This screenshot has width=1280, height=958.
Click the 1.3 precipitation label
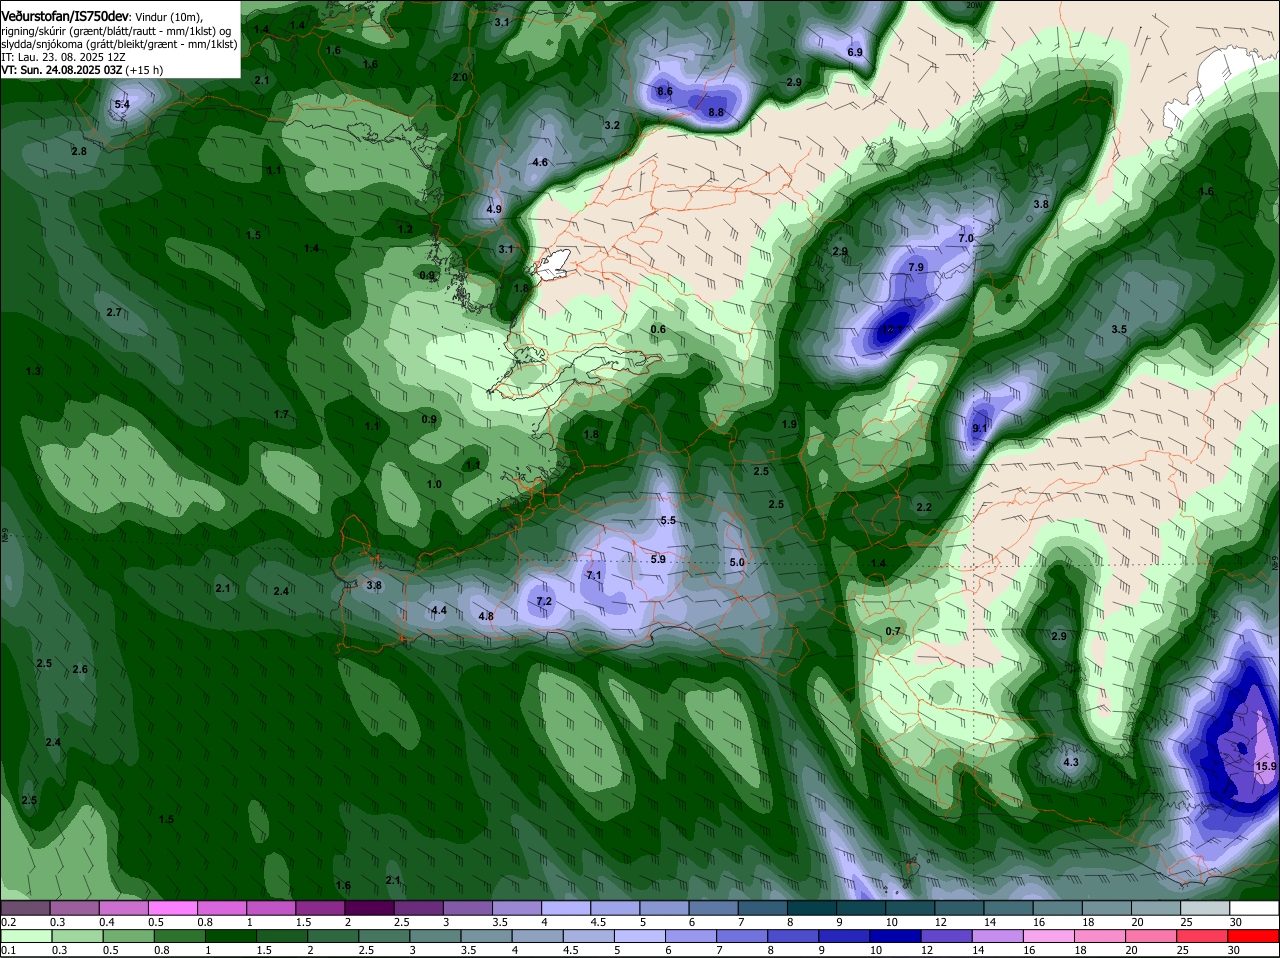(34, 371)
